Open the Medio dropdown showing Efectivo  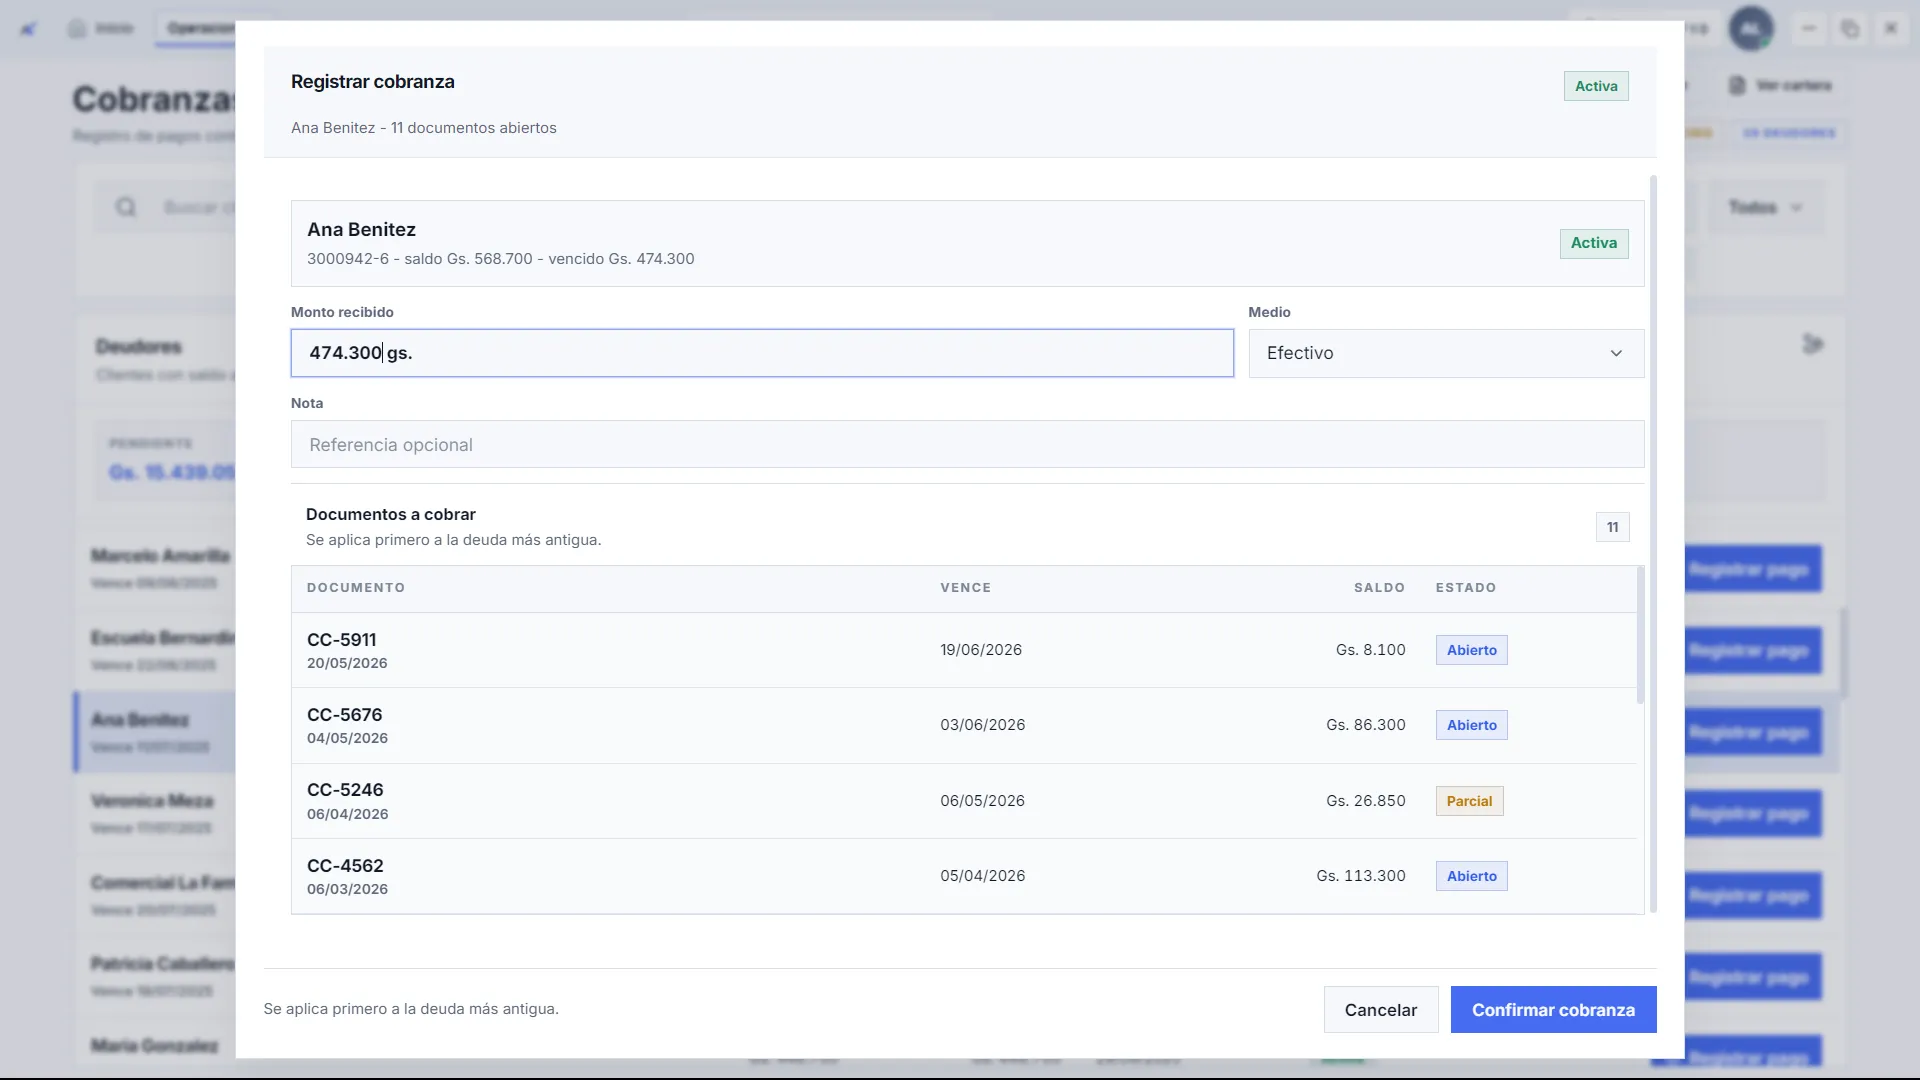[1446, 353]
